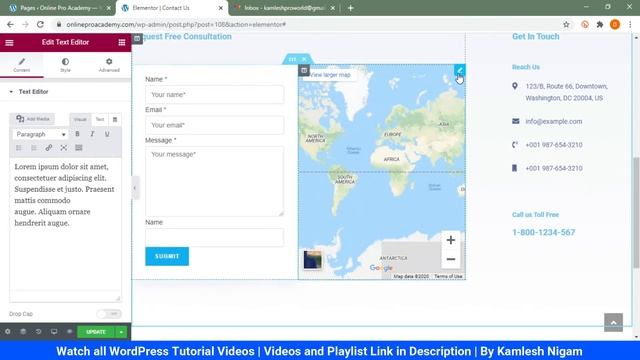640x360 pixels.
Task: Zoom out on the Google map
Action: [451, 259]
